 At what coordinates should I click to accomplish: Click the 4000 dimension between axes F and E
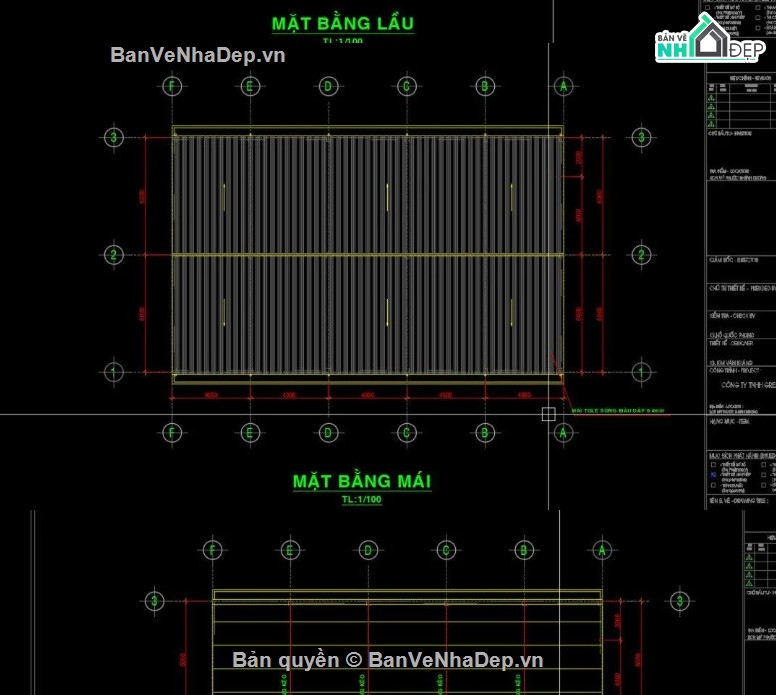pos(211,395)
